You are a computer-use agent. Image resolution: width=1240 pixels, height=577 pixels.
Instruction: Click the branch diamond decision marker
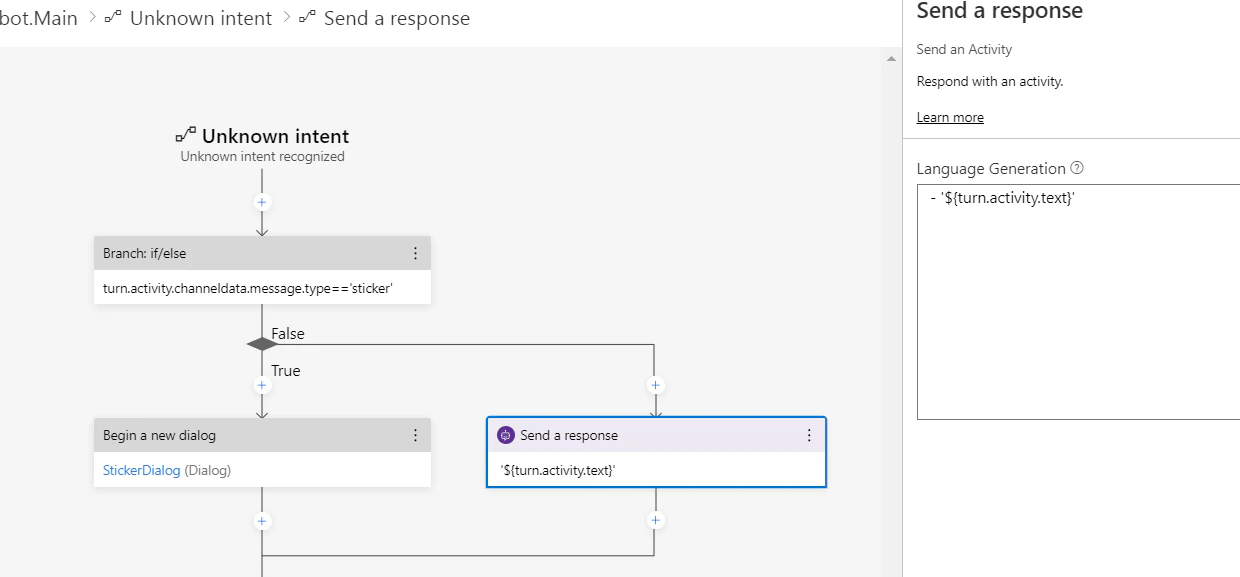click(262, 344)
